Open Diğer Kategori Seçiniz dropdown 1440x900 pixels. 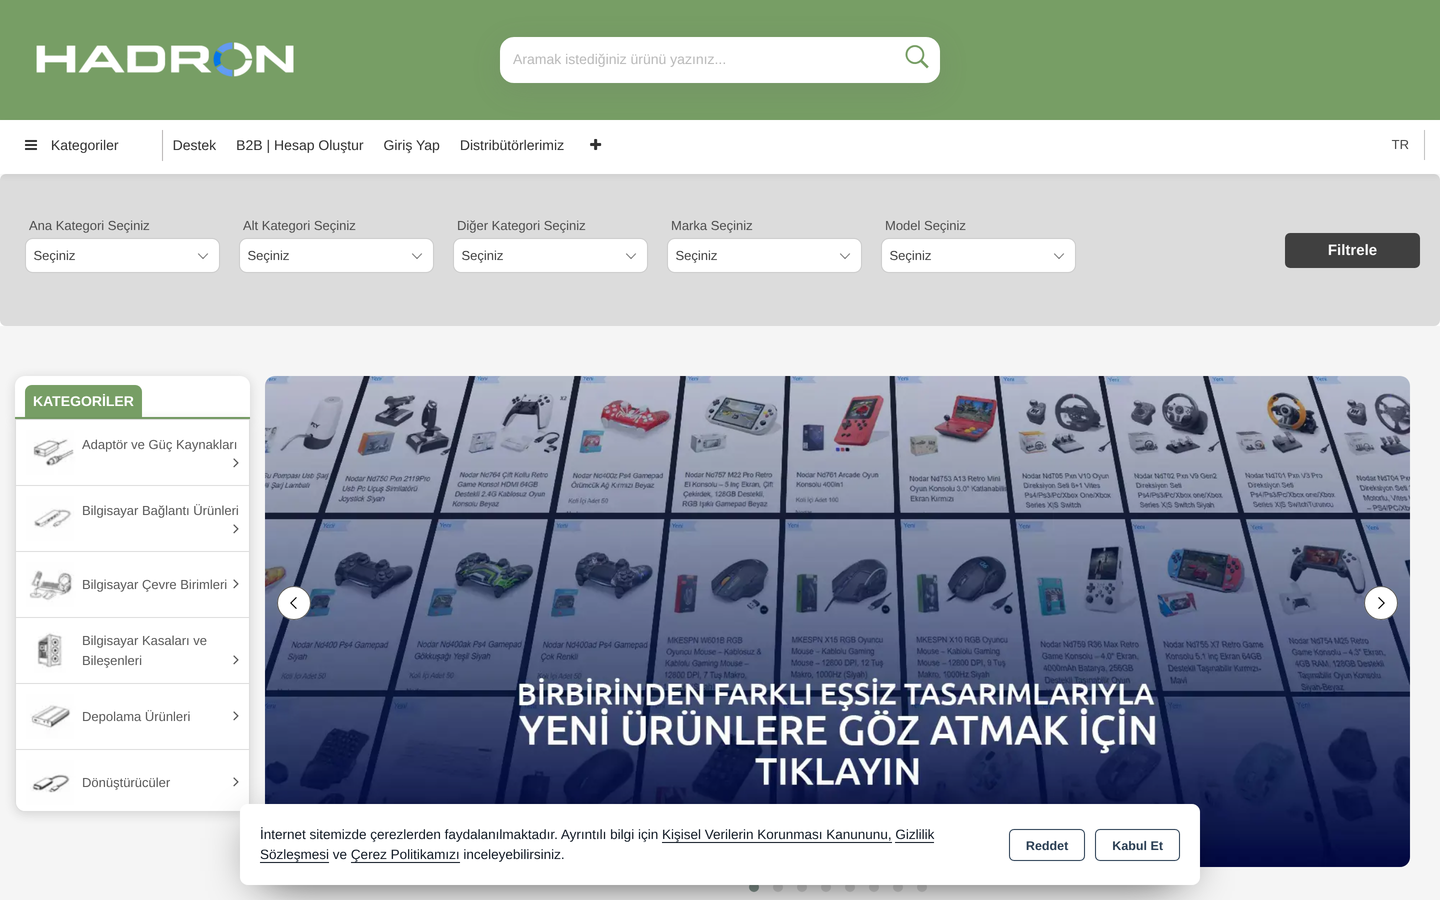[550, 256]
